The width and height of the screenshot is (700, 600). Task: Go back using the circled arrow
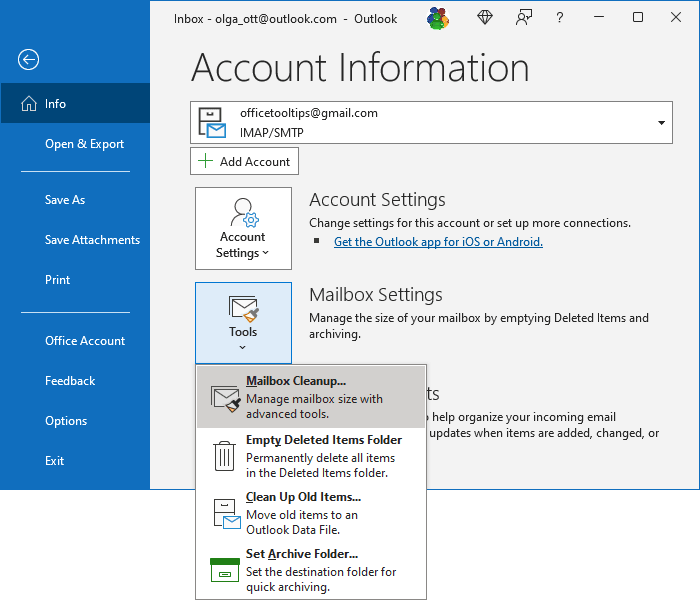click(28, 59)
